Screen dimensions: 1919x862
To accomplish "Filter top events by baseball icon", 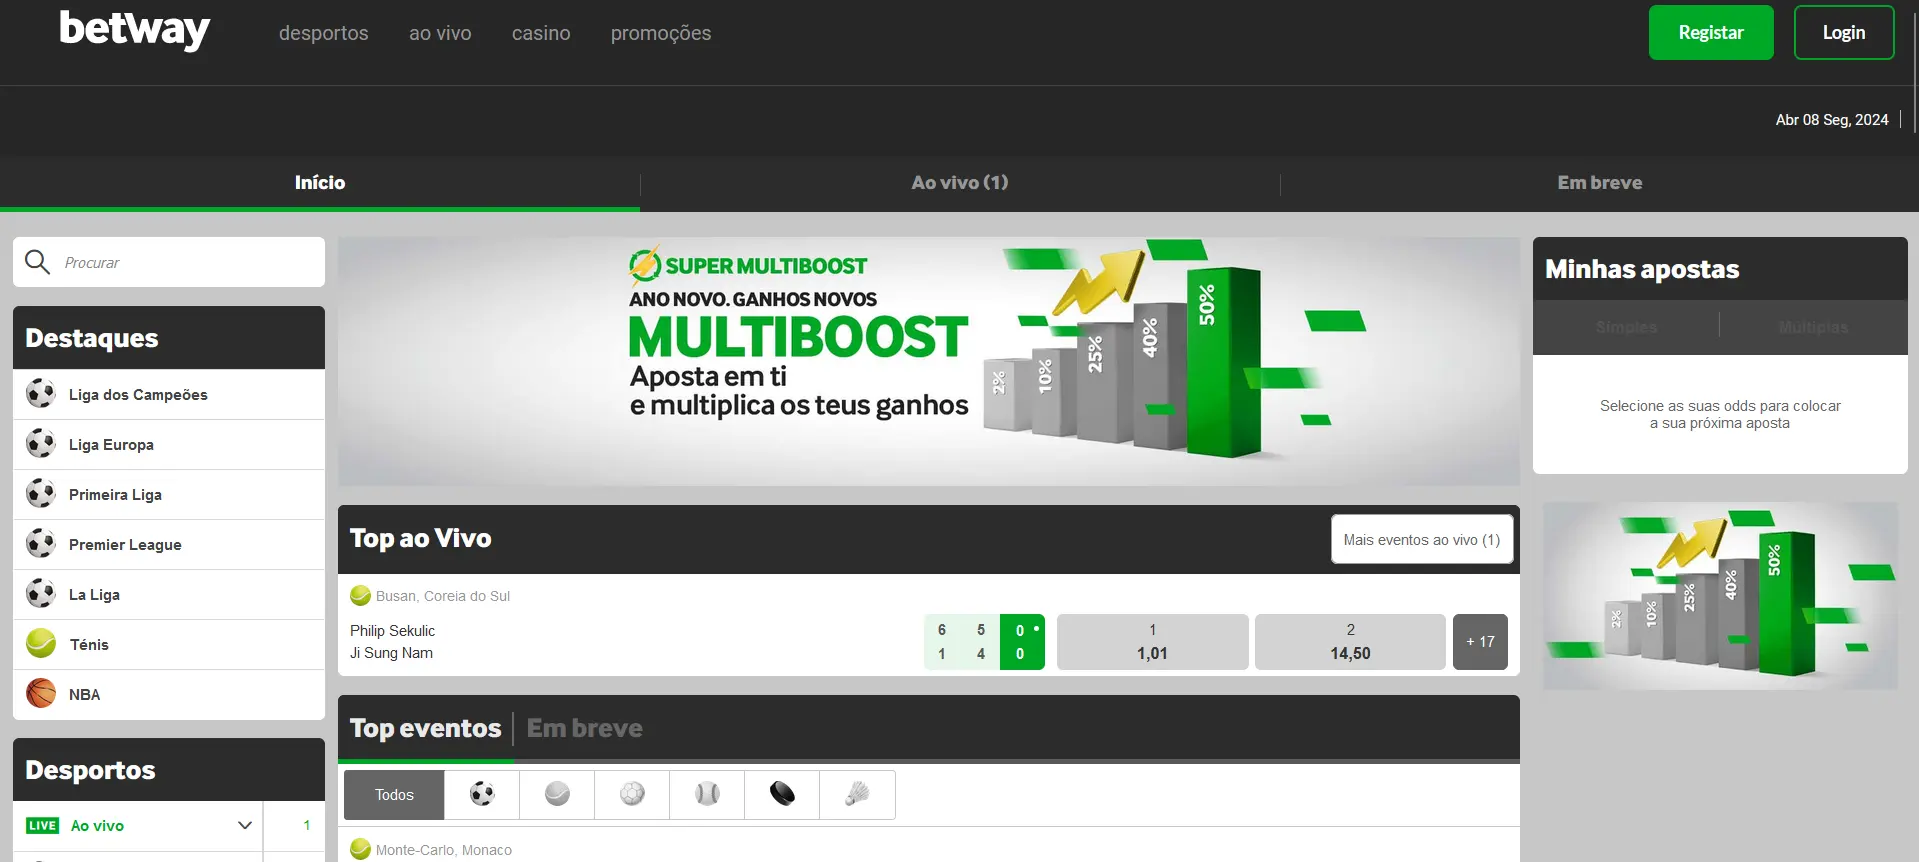I will 707,794.
